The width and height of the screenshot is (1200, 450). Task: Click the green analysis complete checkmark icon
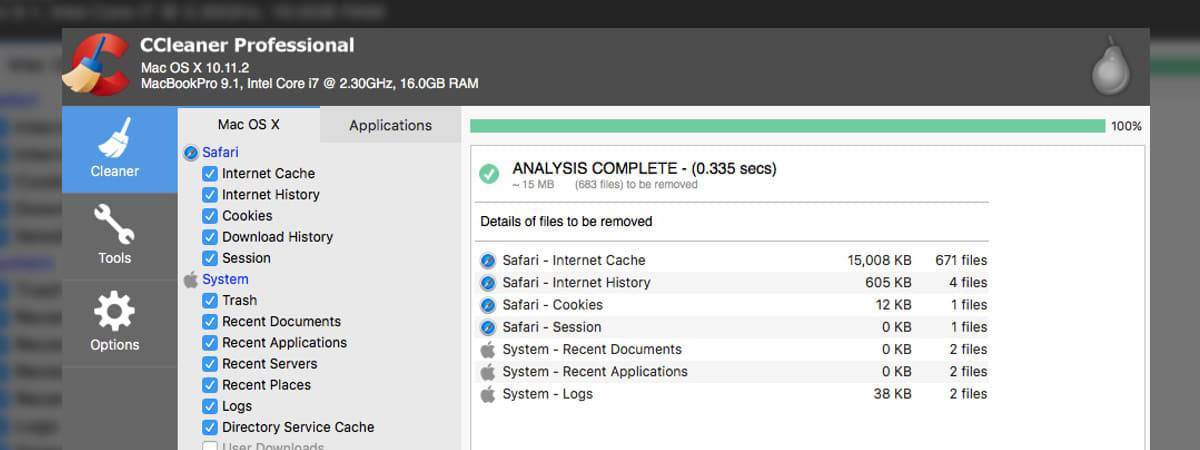point(489,174)
